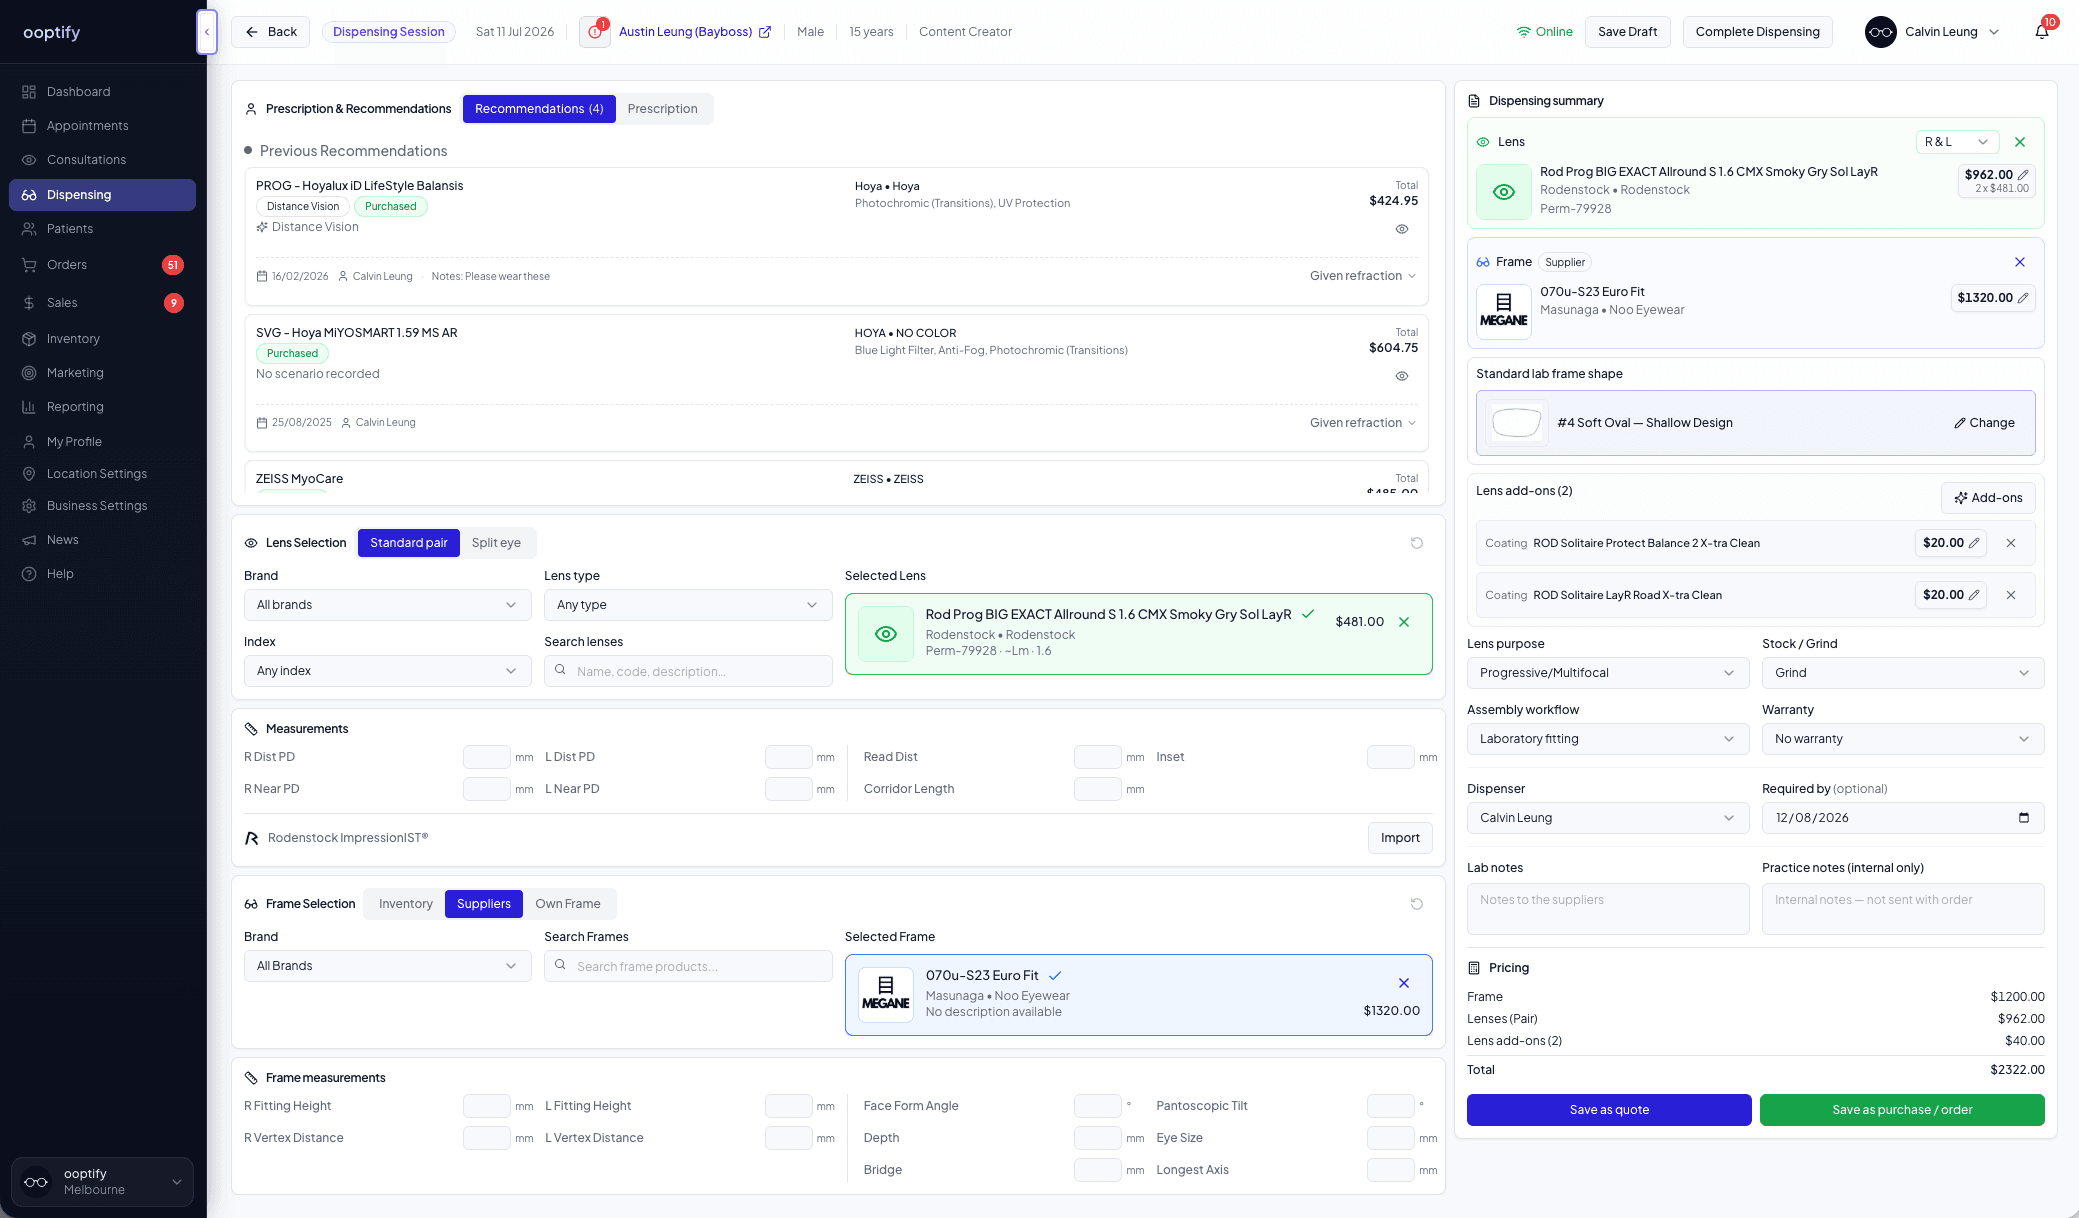The width and height of the screenshot is (2079, 1218).
Task: Open the Stock / Grind dropdown
Action: (x=1903, y=673)
